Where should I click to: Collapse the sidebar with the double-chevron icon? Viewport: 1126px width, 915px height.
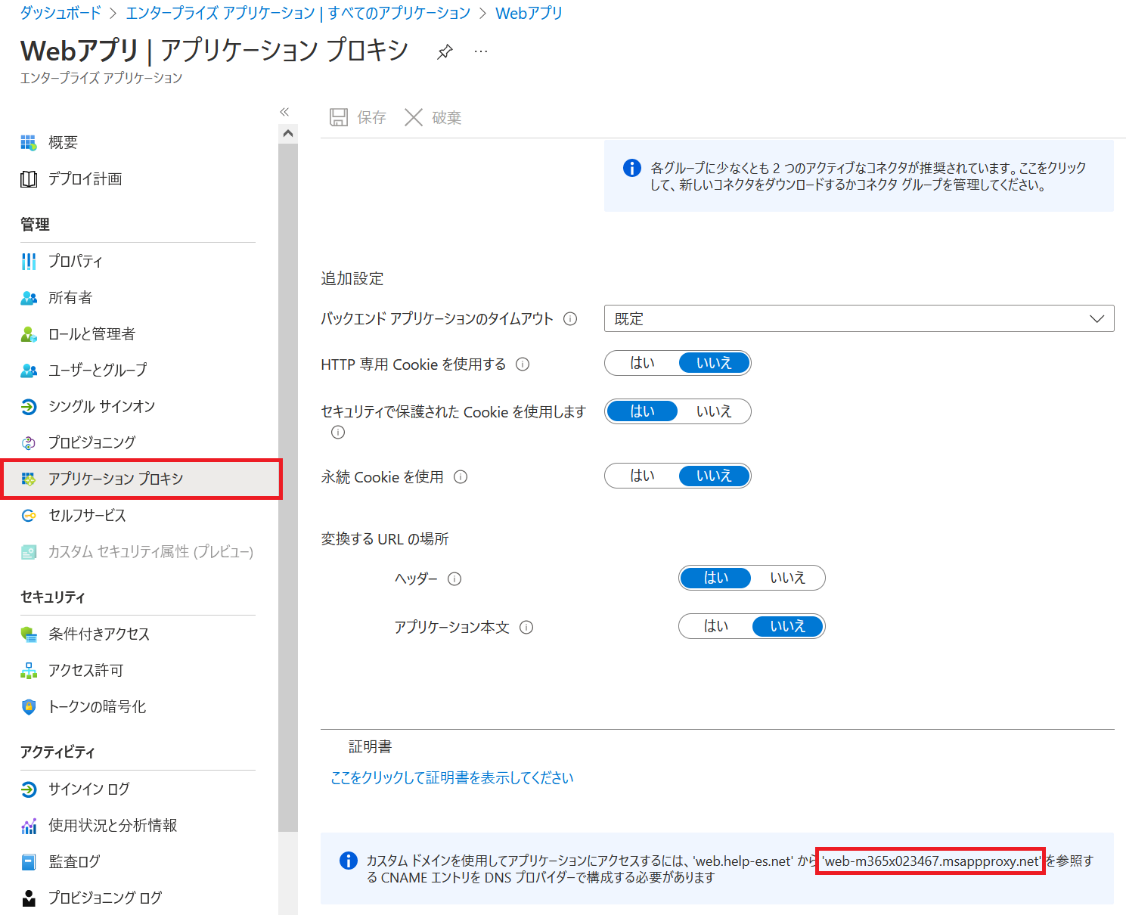pos(284,111)
